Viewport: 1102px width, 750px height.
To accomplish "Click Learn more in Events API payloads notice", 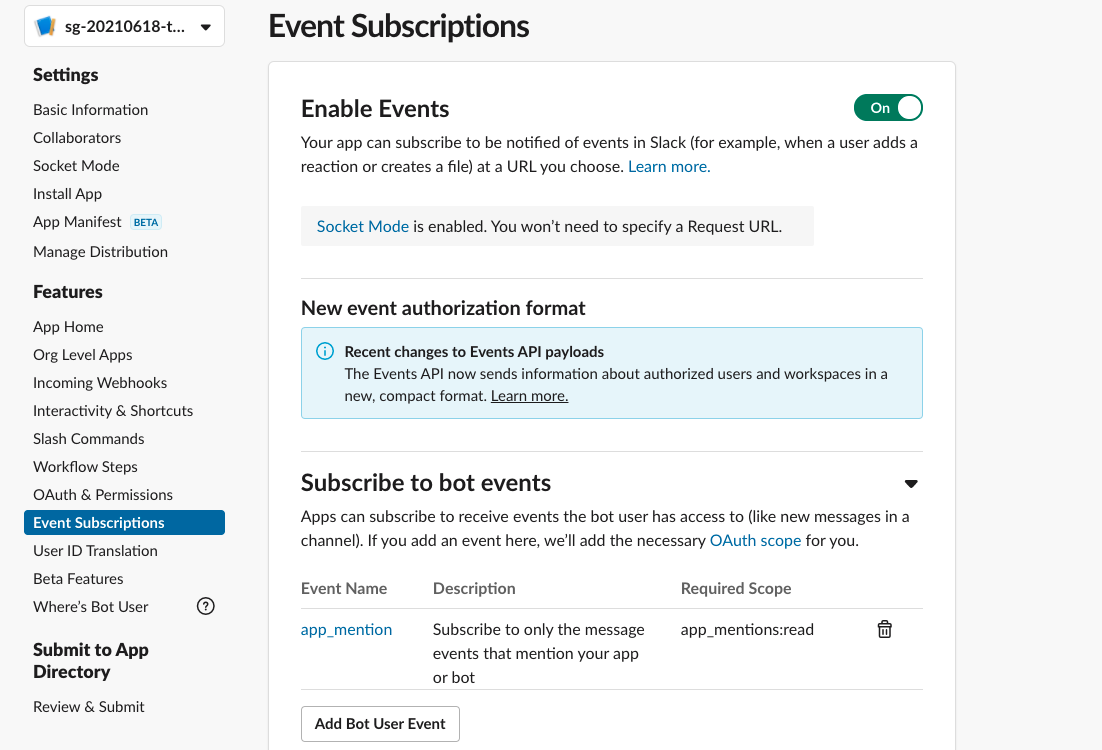I will point(529,396).
